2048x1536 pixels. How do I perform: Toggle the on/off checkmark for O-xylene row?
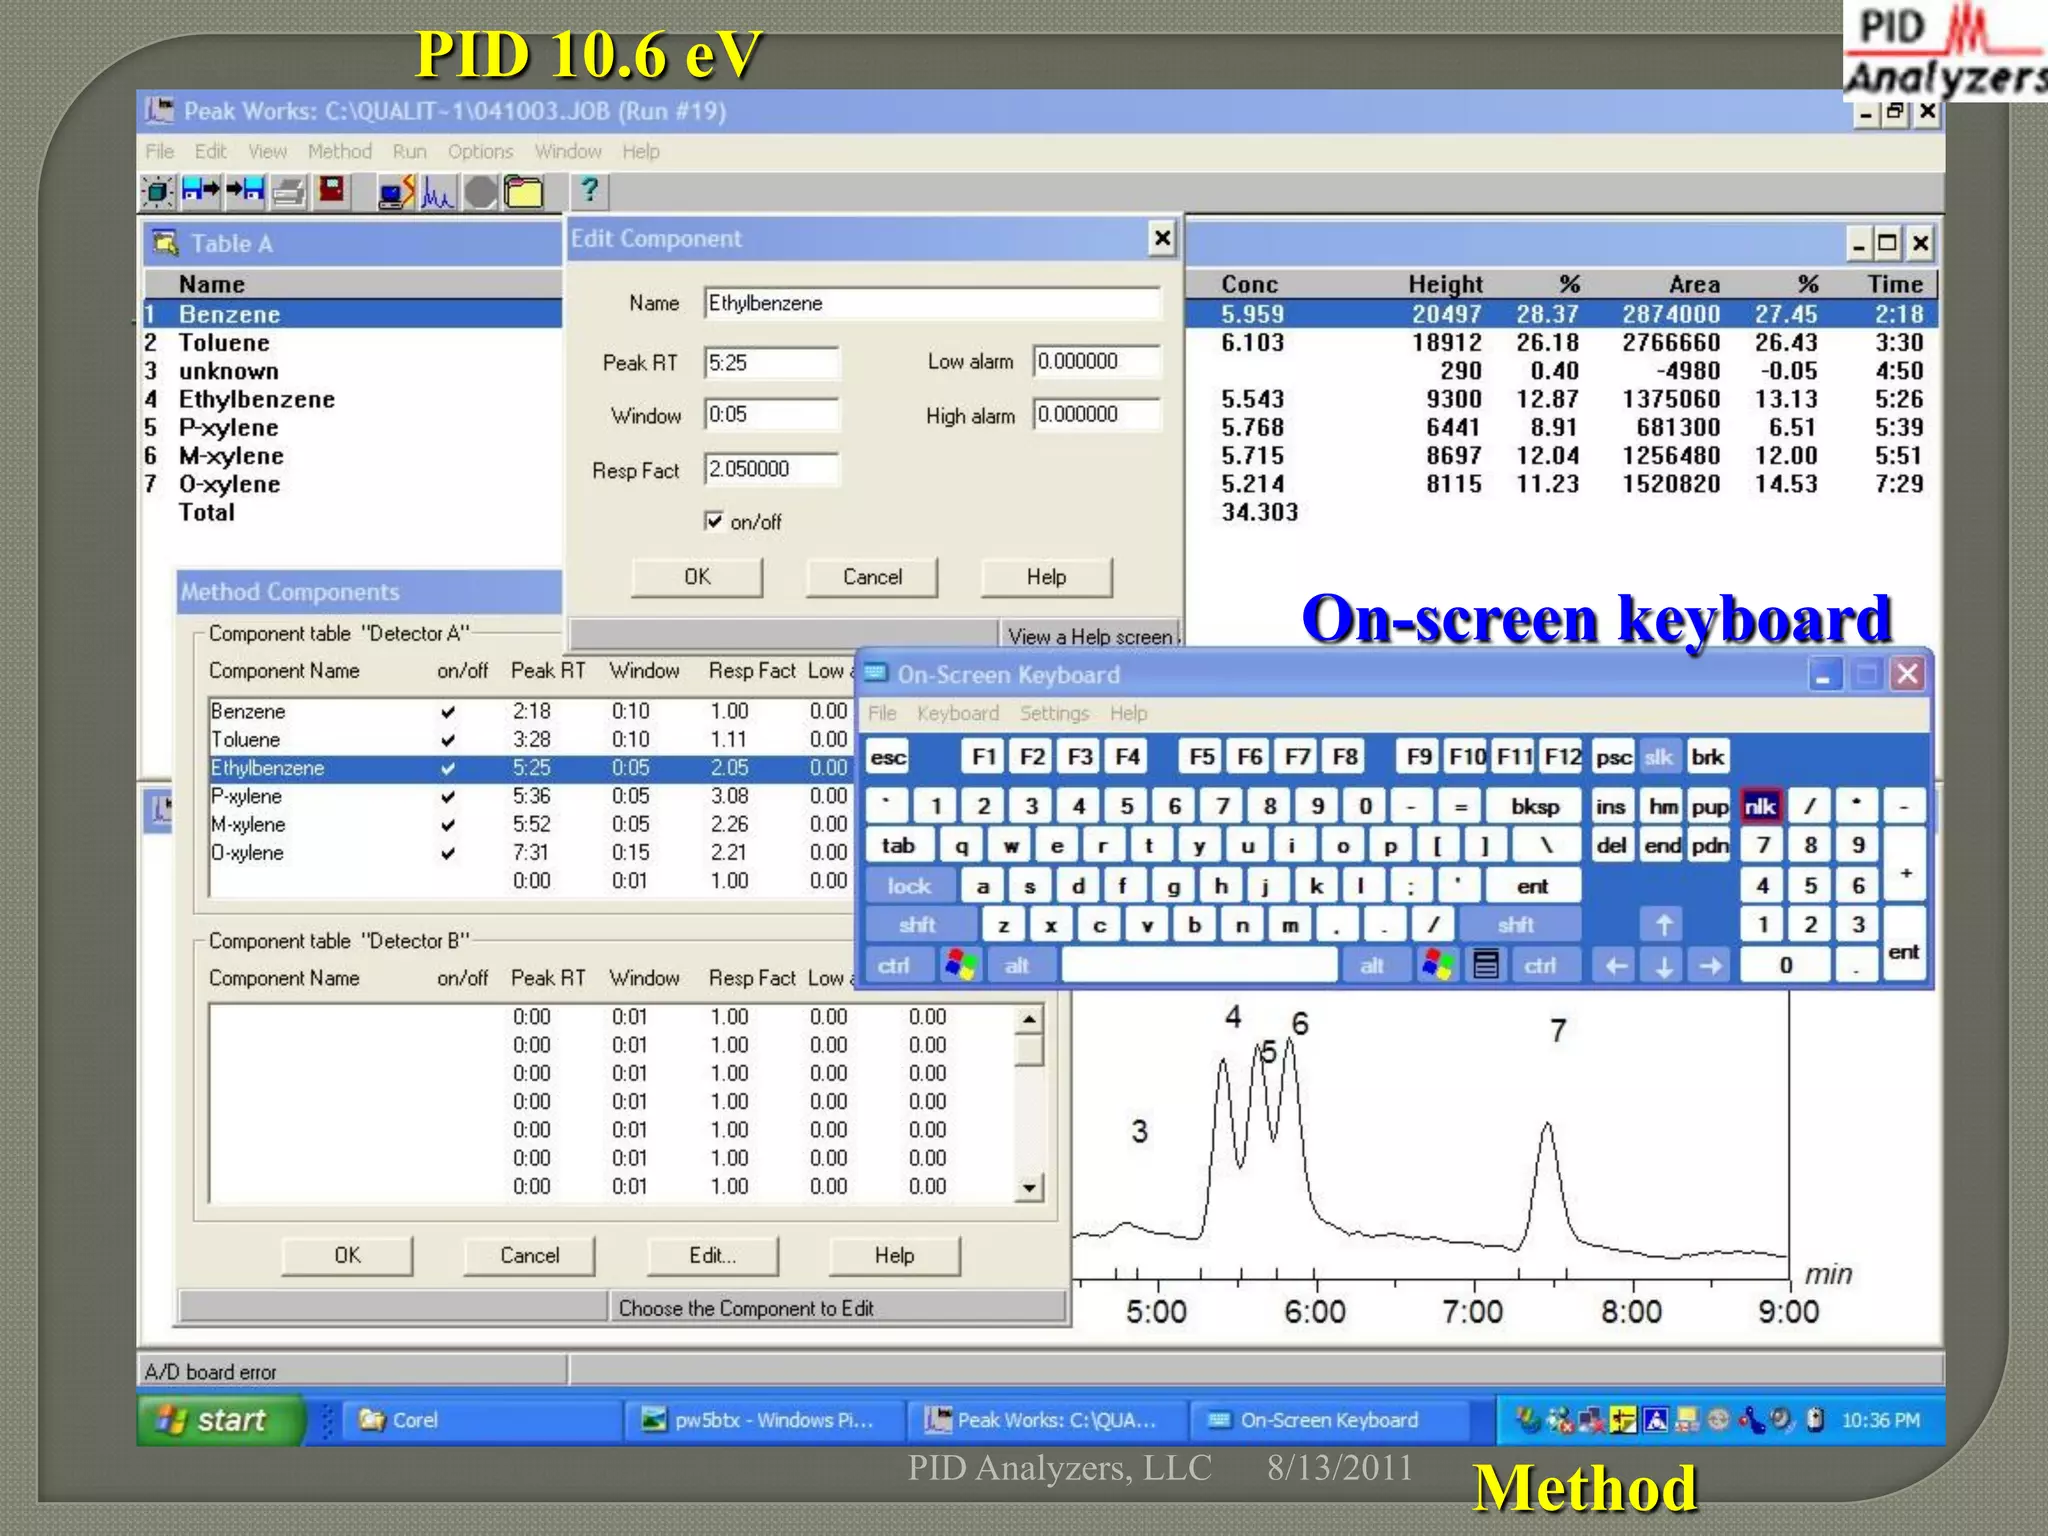point(448,853)
